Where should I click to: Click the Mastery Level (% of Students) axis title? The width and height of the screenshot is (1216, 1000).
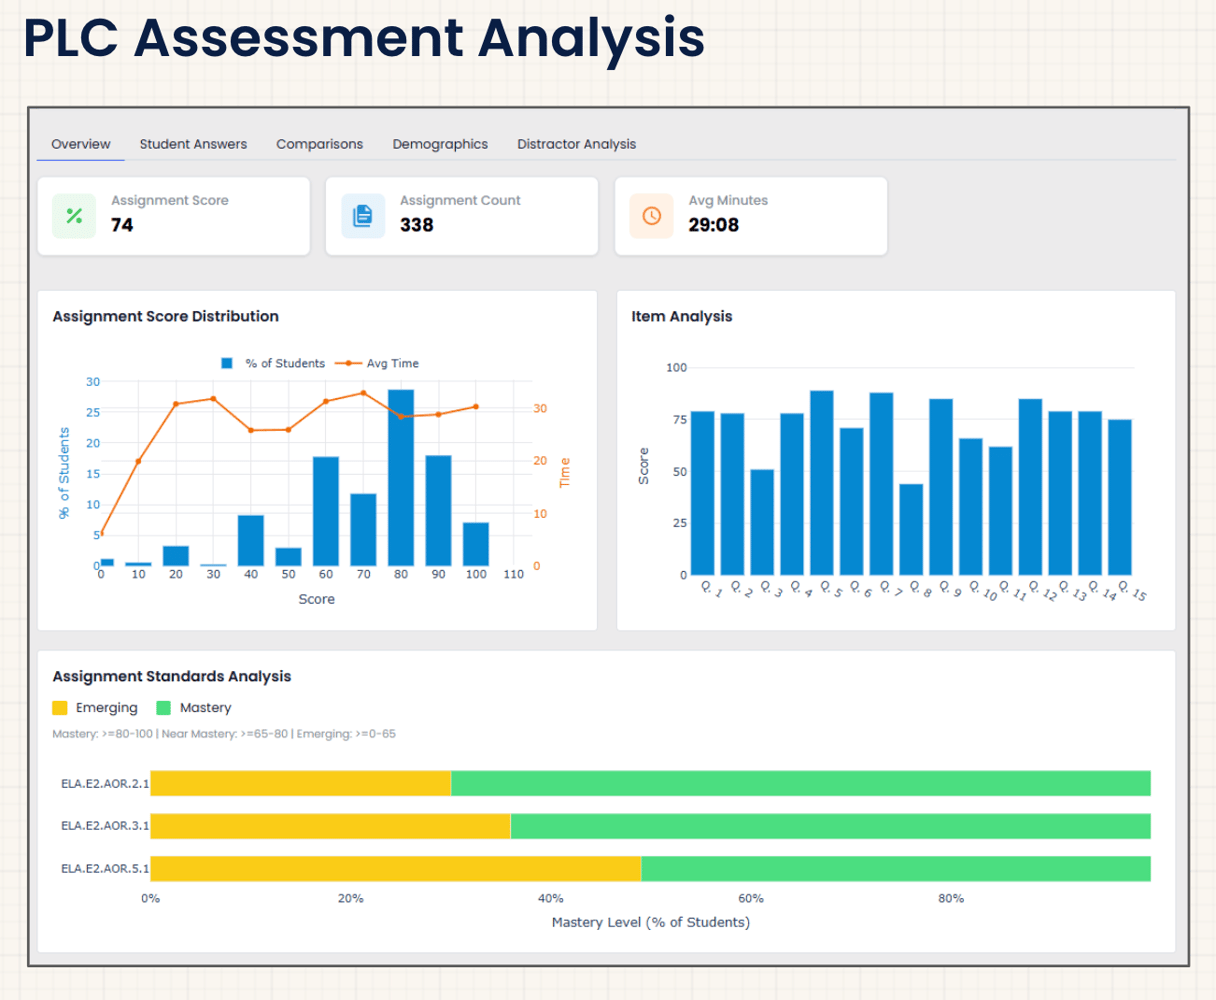pyautogui.click(x=650, y=922)
